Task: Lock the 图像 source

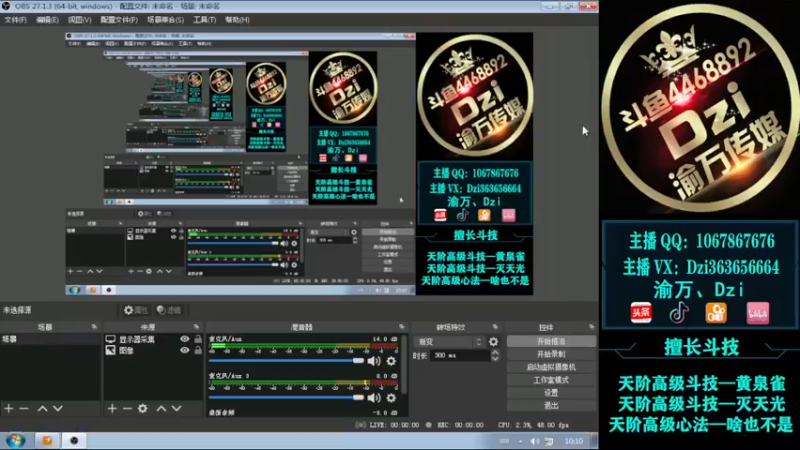Action: (198, 350)
